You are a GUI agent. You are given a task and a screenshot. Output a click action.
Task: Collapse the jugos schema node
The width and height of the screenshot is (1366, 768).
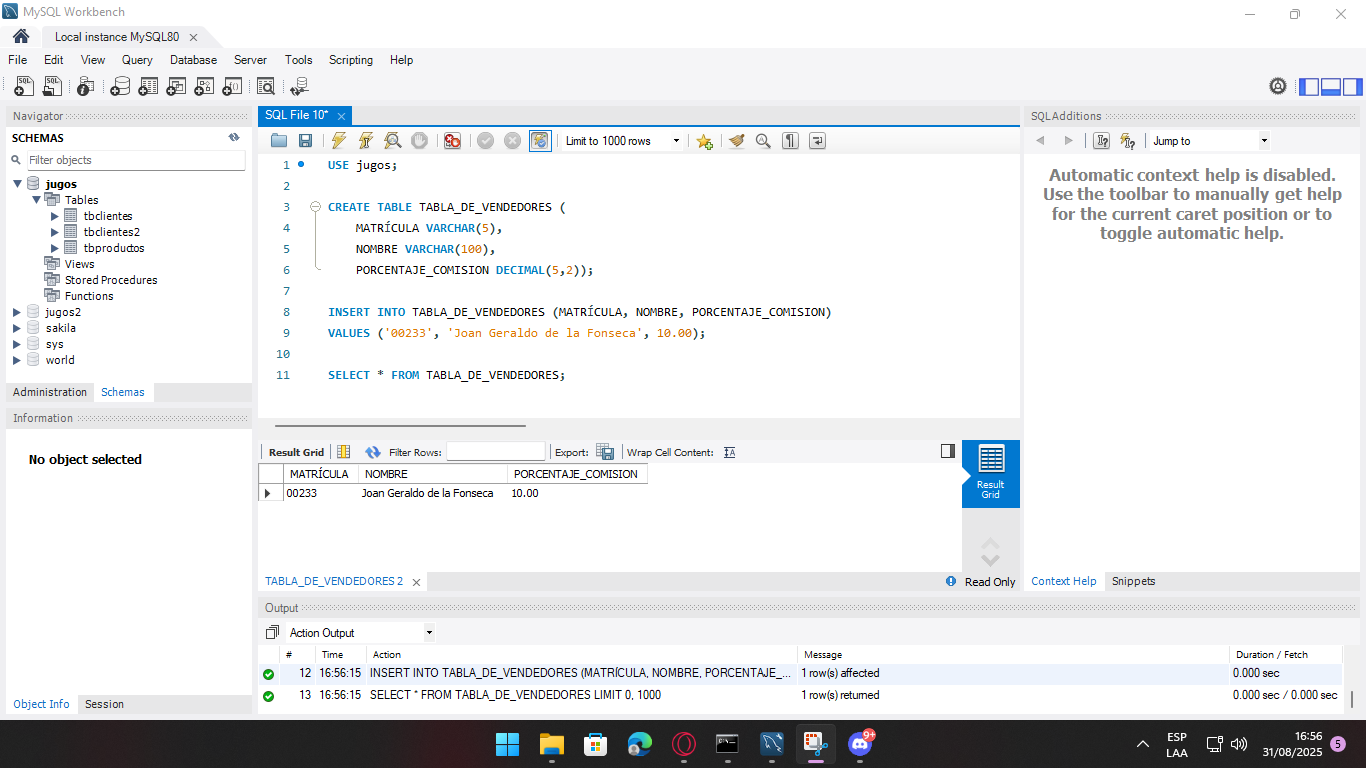coord(17,184)
